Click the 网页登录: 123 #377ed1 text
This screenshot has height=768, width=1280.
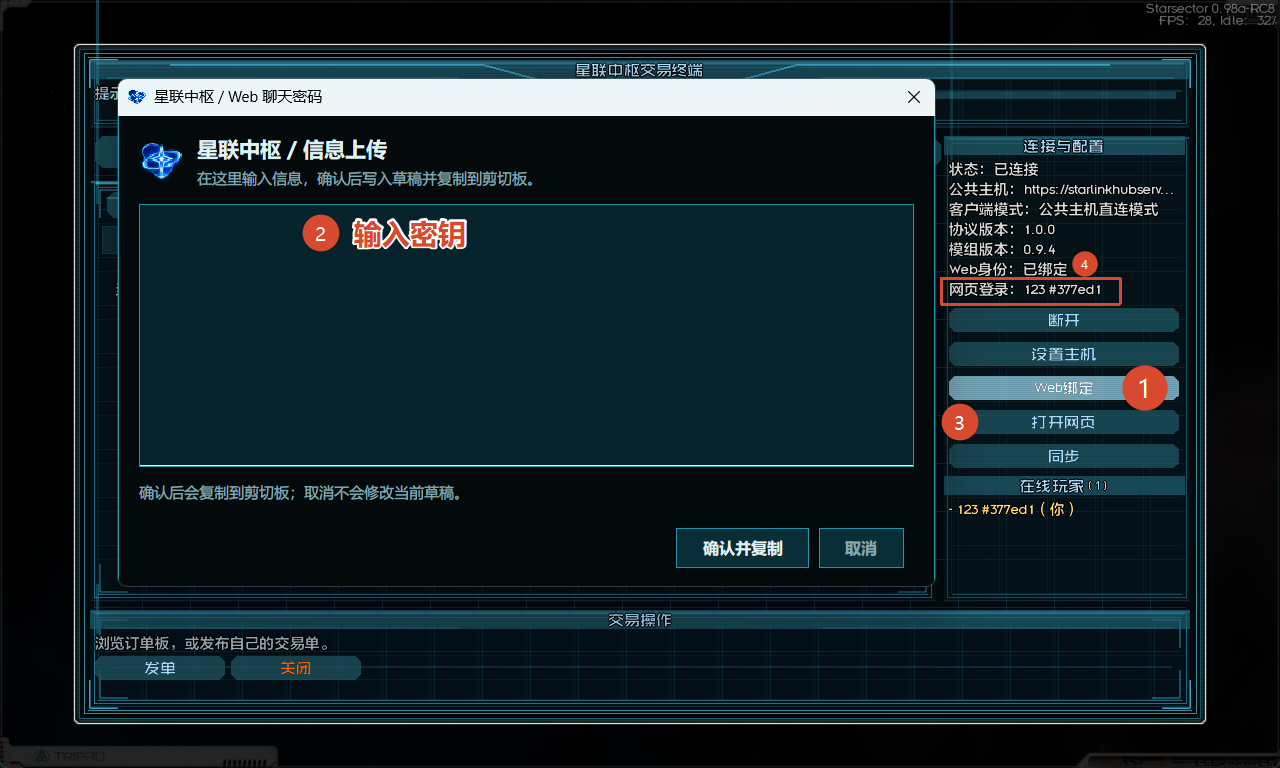click(1025, 290)
